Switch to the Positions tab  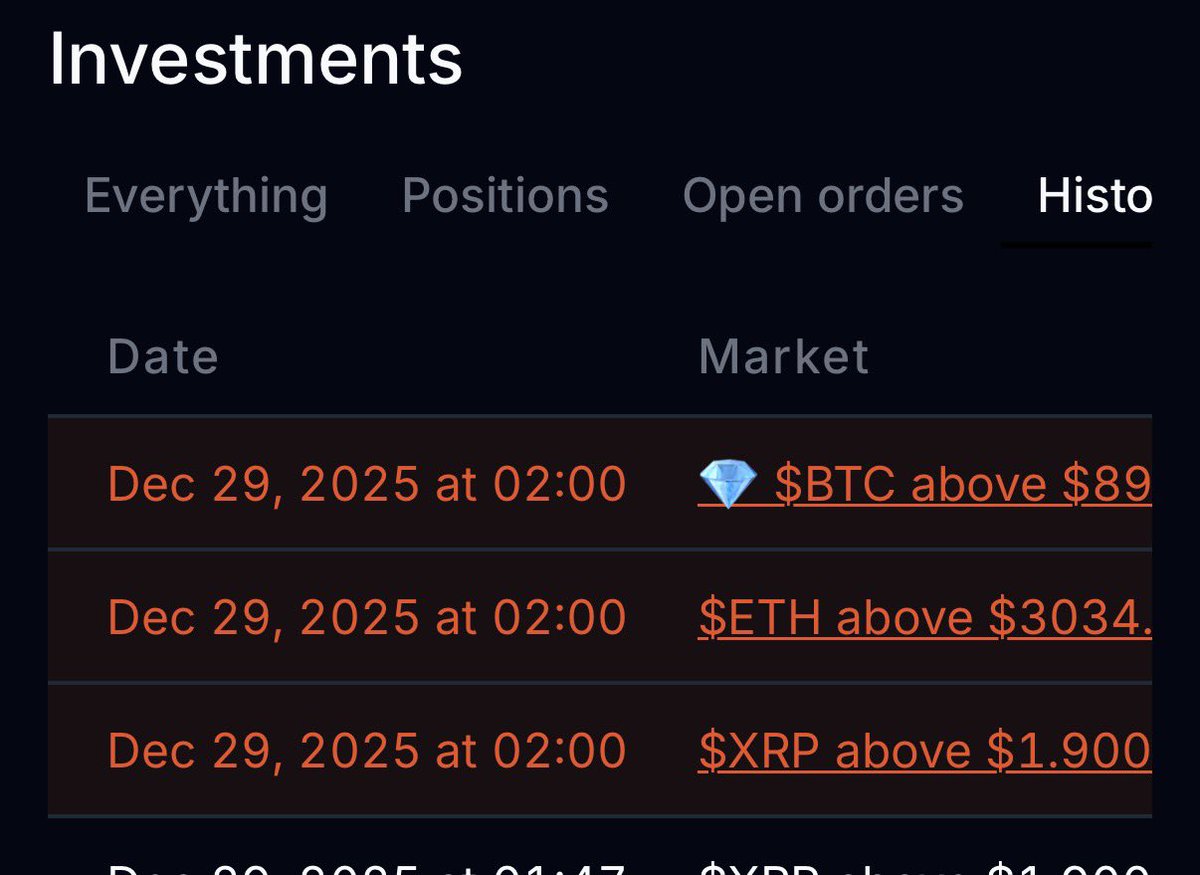pos(505,196)
